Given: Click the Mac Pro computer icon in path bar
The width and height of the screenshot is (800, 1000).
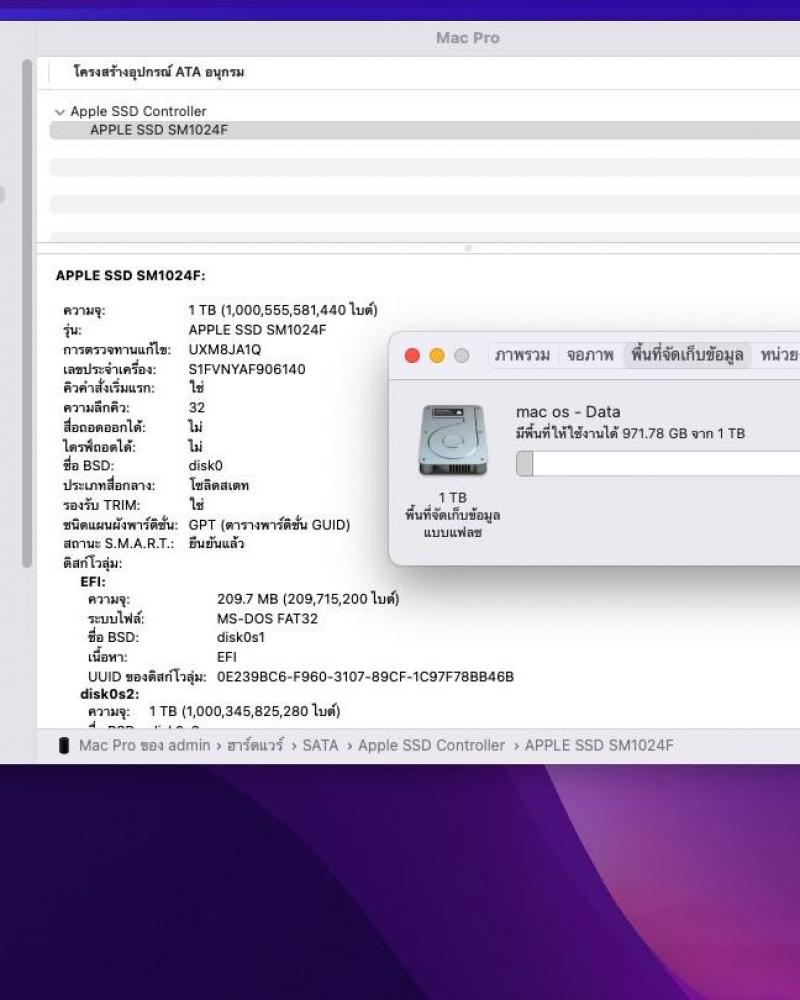Looking at the screenshot, I should click(64, 746).
